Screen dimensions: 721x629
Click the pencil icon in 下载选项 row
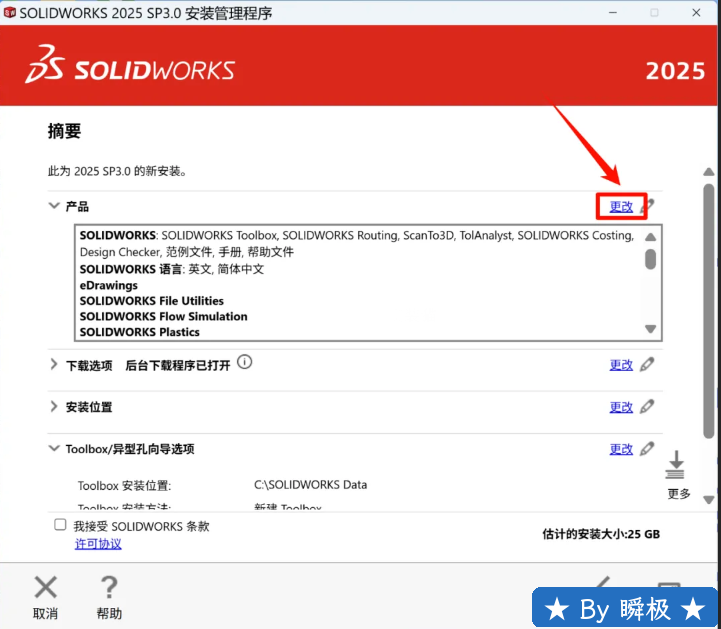(x=647, y=365)
